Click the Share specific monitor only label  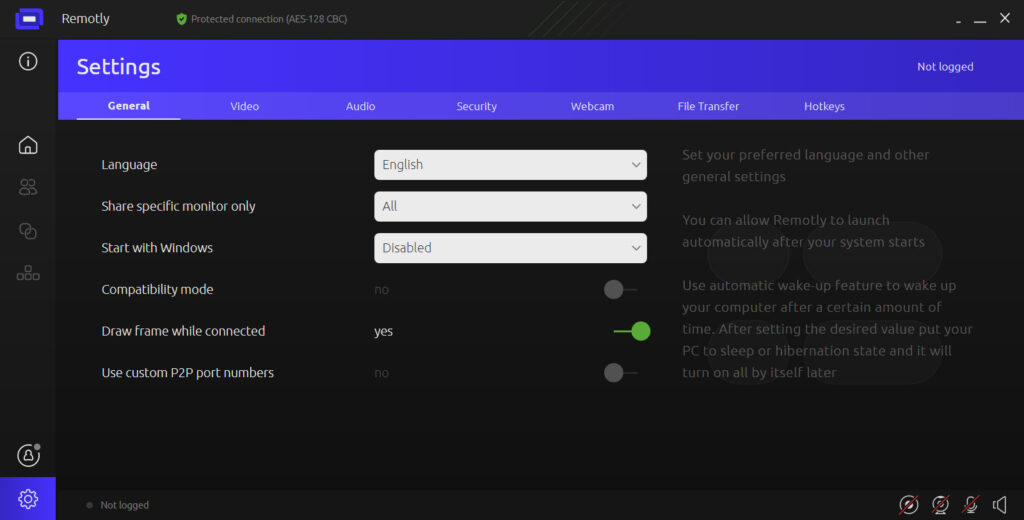pyautogui.click(x=178, y=206)
